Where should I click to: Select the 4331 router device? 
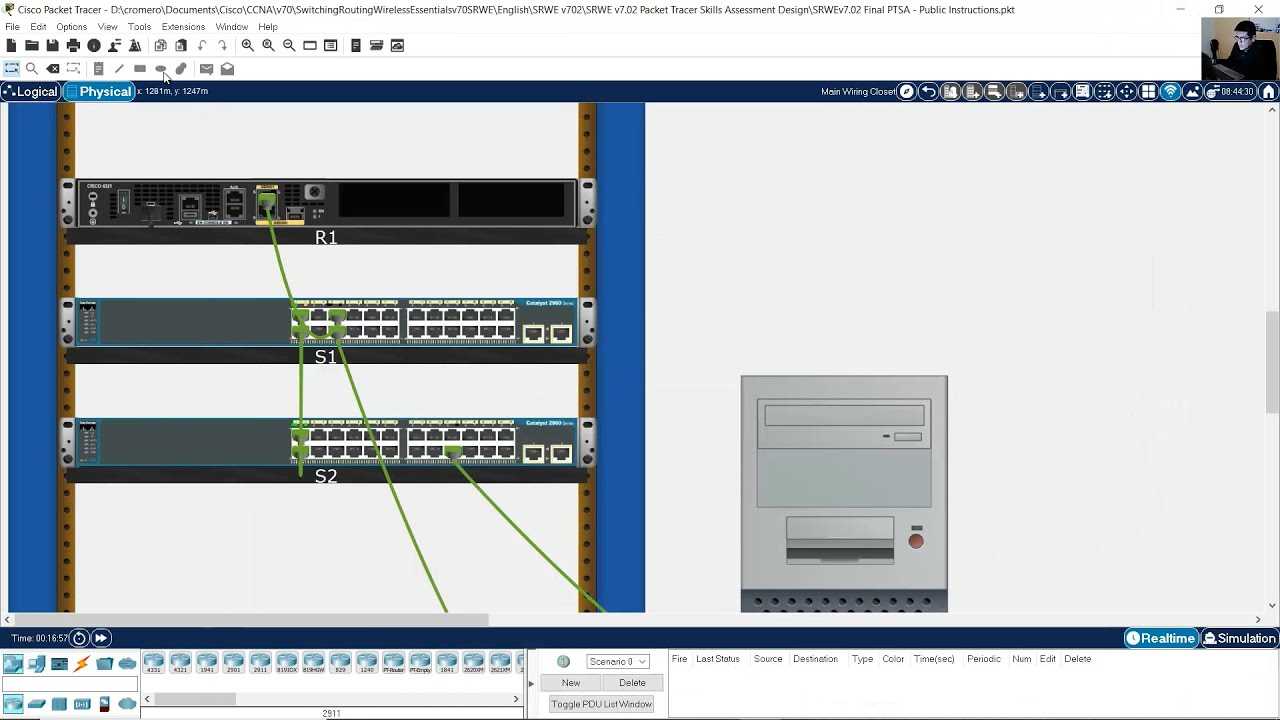(154, 663)
